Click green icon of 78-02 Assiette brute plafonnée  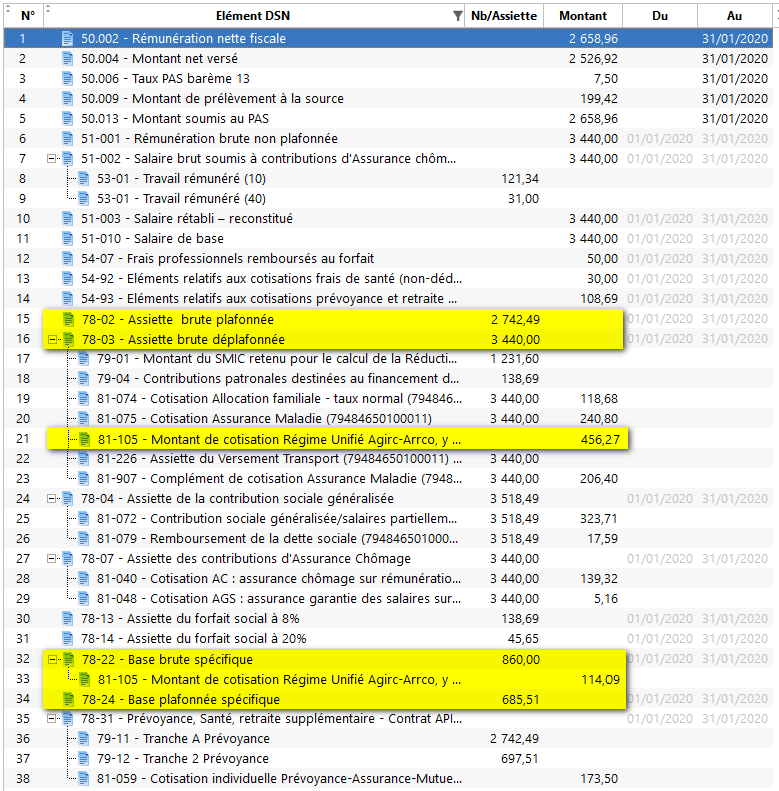click(x=68, y=319)
